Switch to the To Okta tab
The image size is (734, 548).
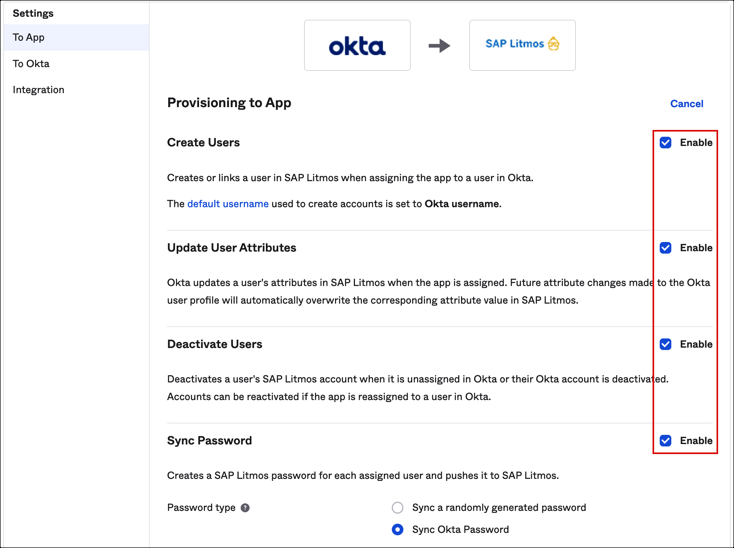click(31, 64)
